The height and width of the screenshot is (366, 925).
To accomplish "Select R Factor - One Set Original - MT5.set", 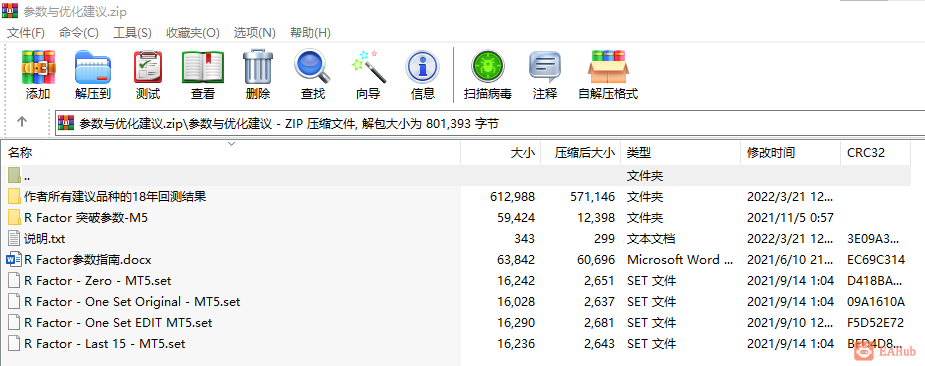I will pos(132,302).
